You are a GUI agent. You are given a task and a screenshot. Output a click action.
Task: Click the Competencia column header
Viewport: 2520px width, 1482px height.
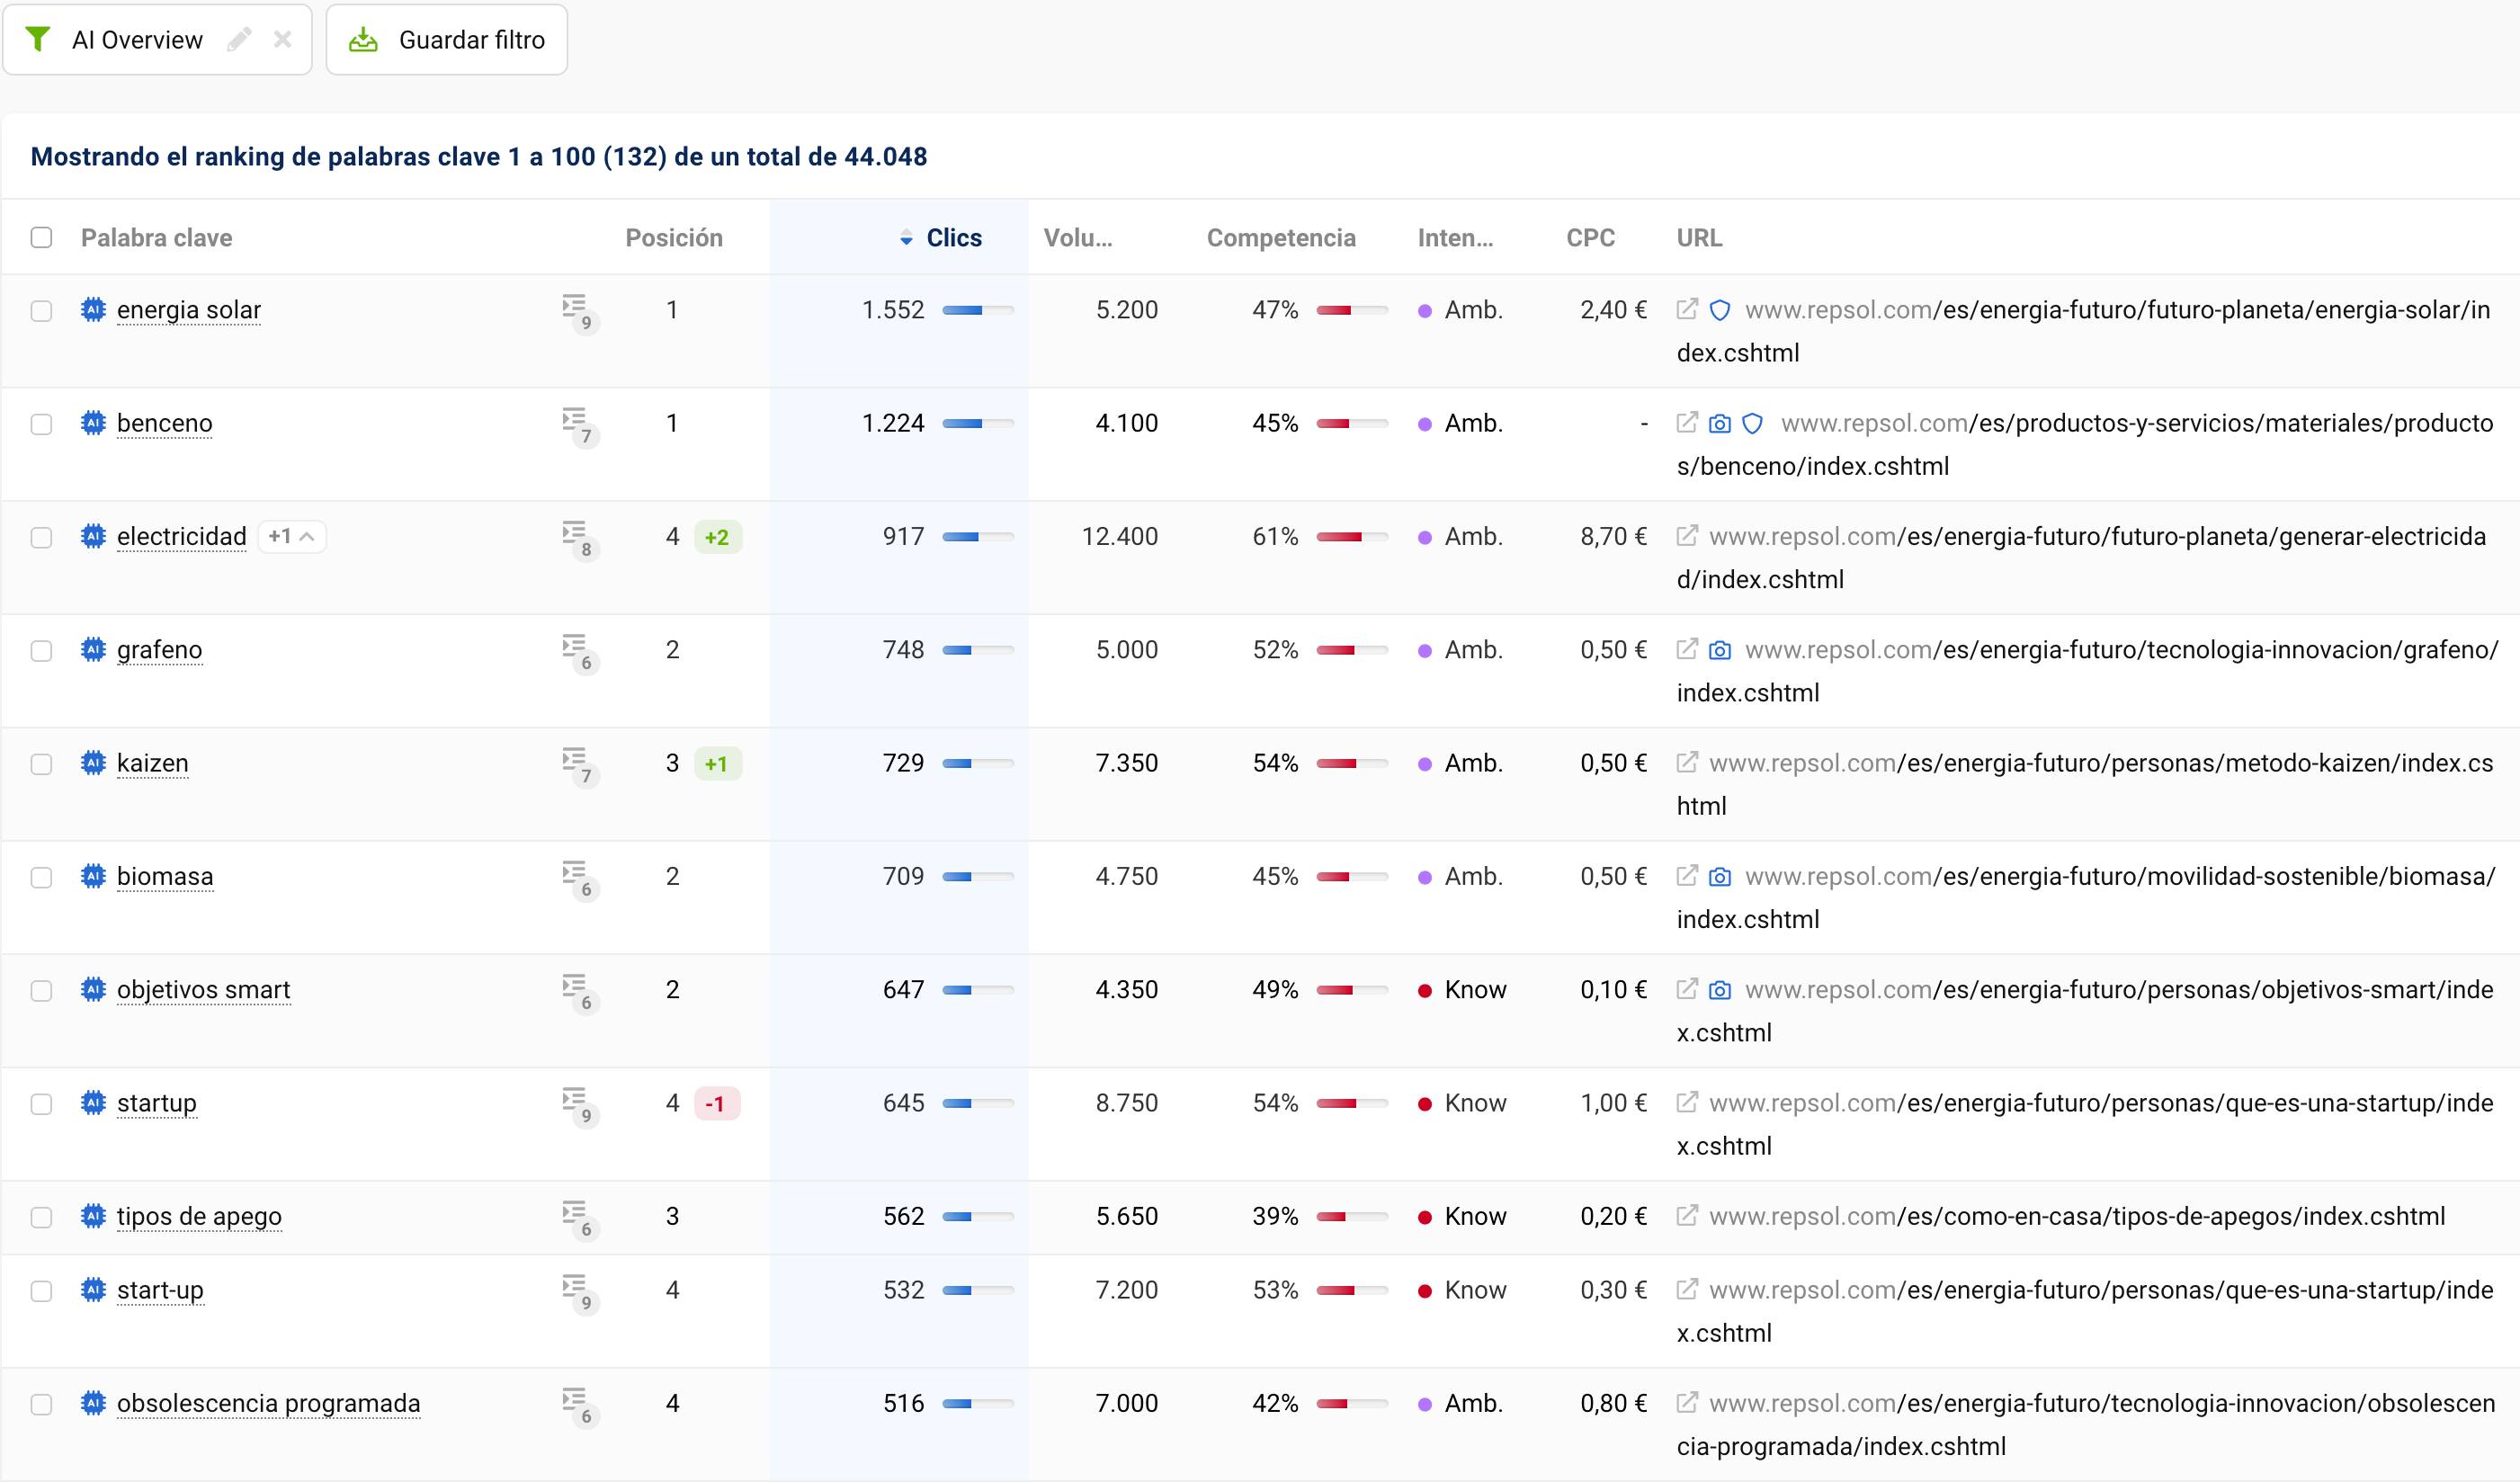point(1280,238)
